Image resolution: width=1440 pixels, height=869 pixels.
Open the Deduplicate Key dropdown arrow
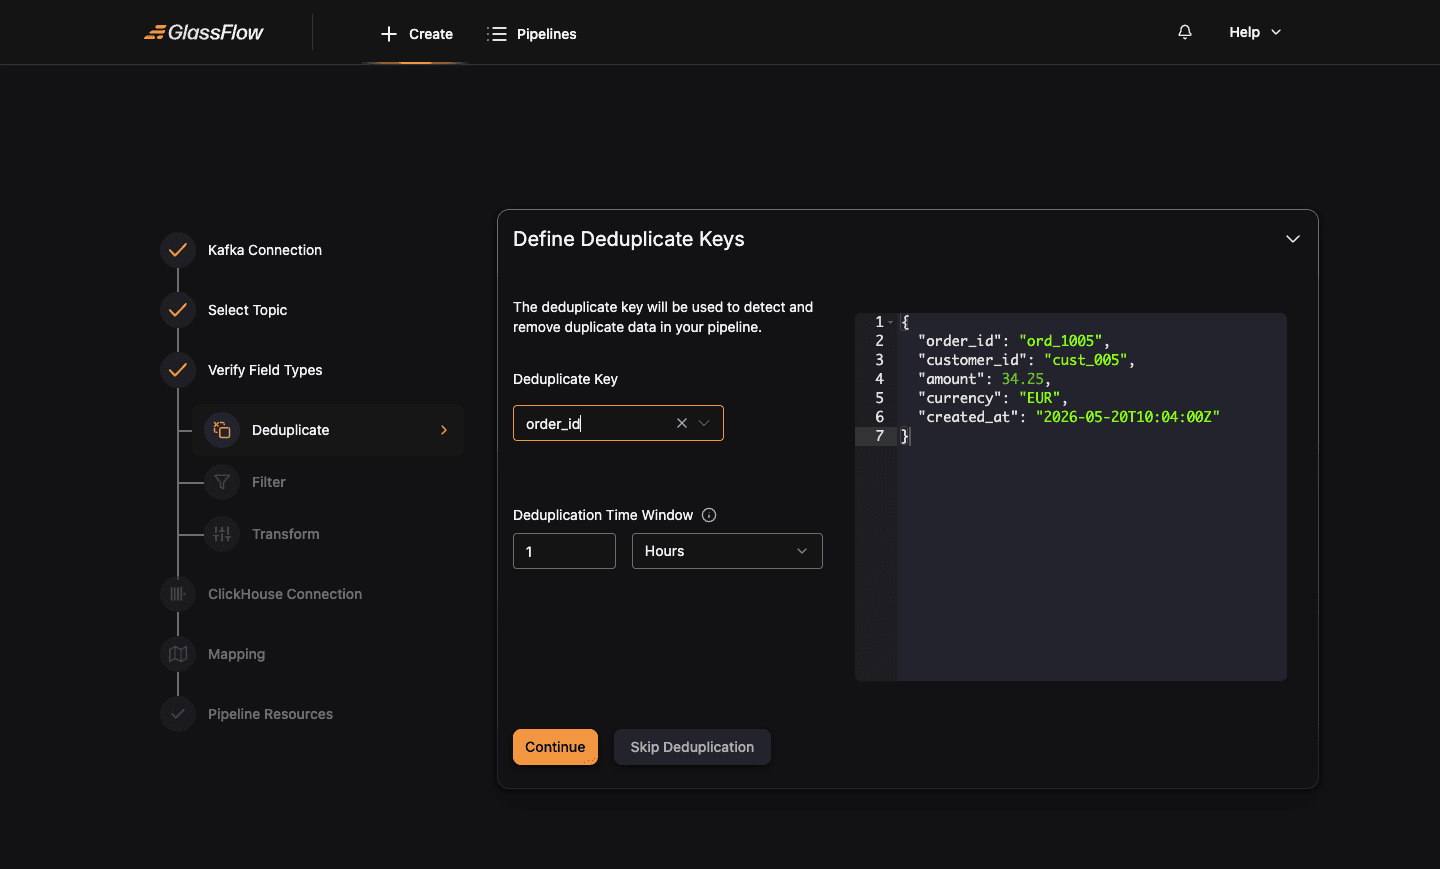(x=704, y=423)
